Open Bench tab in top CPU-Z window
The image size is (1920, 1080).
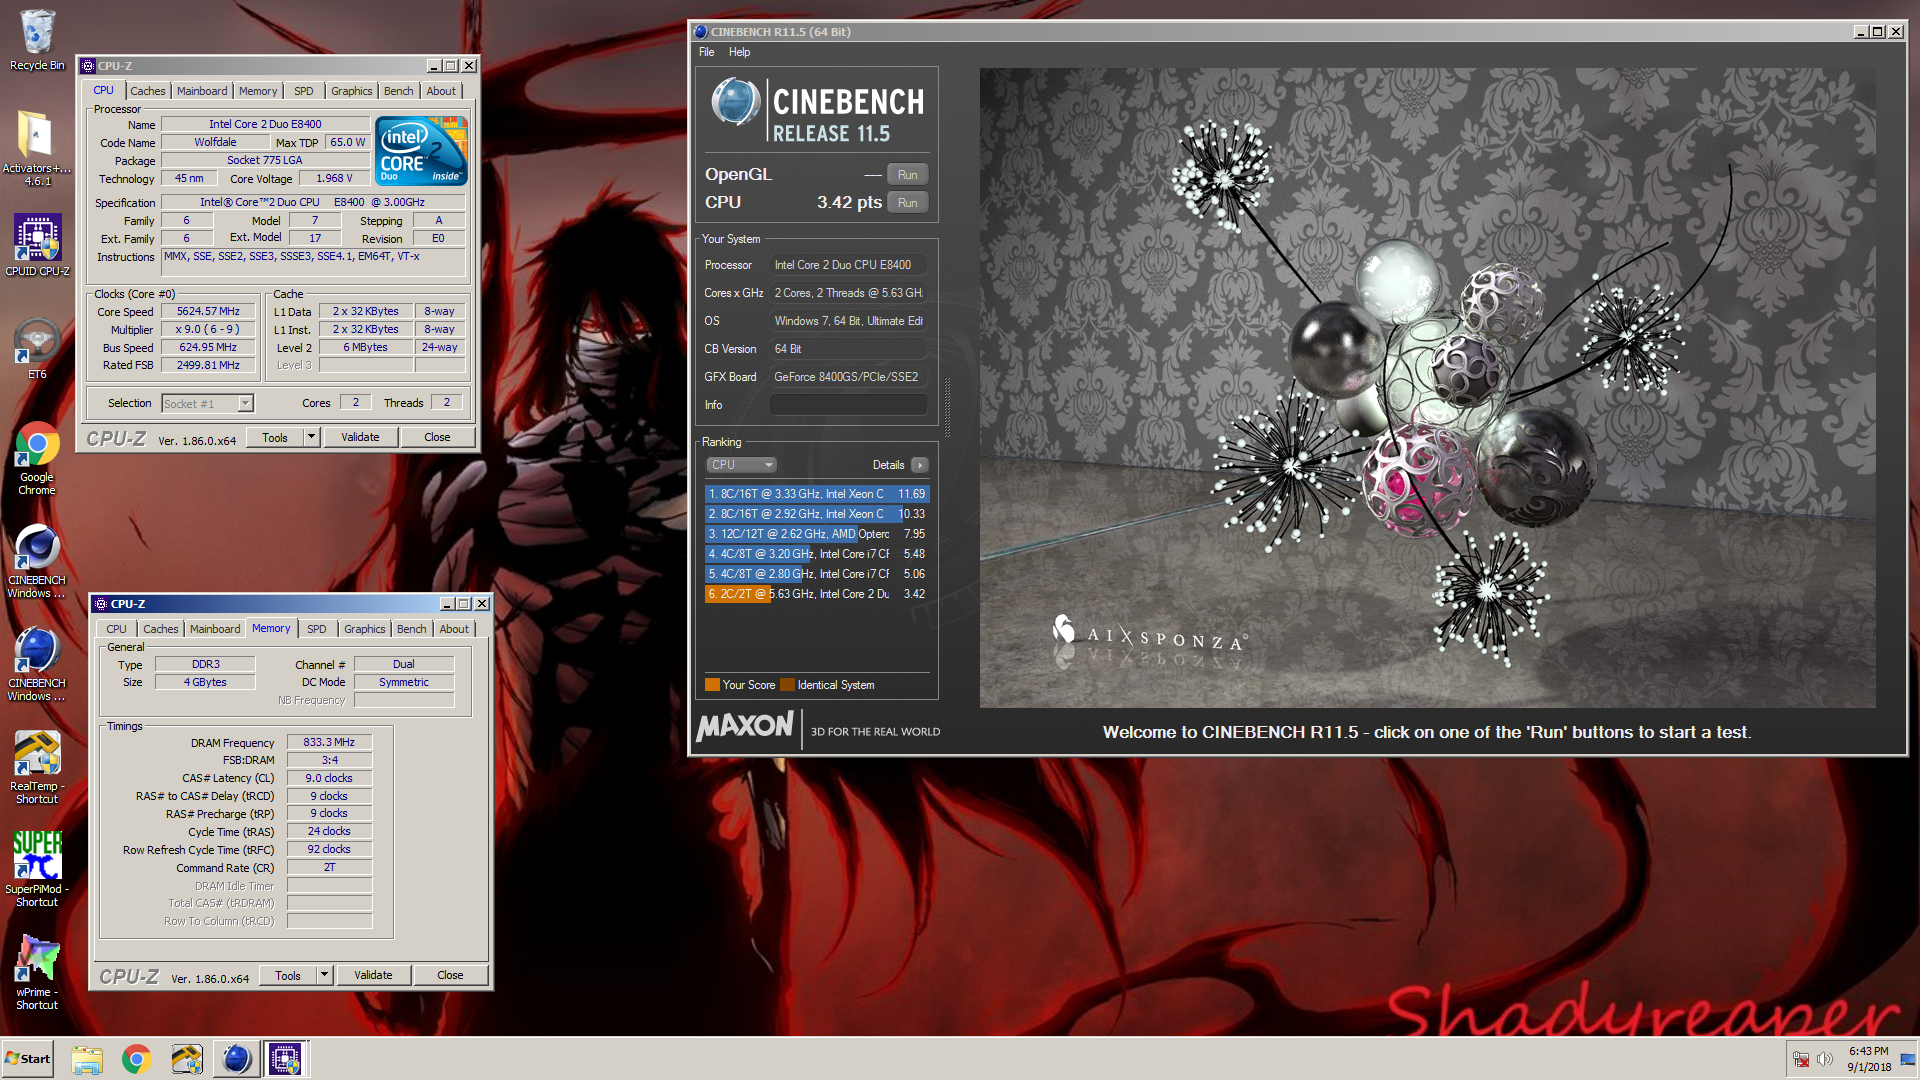tap(399, 91)
